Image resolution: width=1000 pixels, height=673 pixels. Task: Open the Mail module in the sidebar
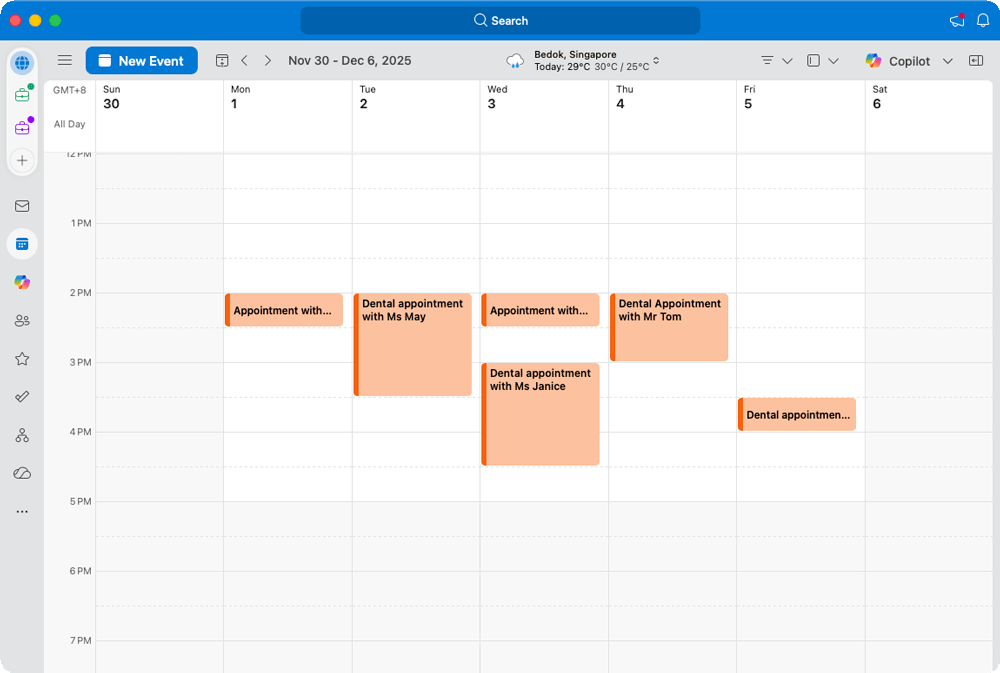pos(22,206)
